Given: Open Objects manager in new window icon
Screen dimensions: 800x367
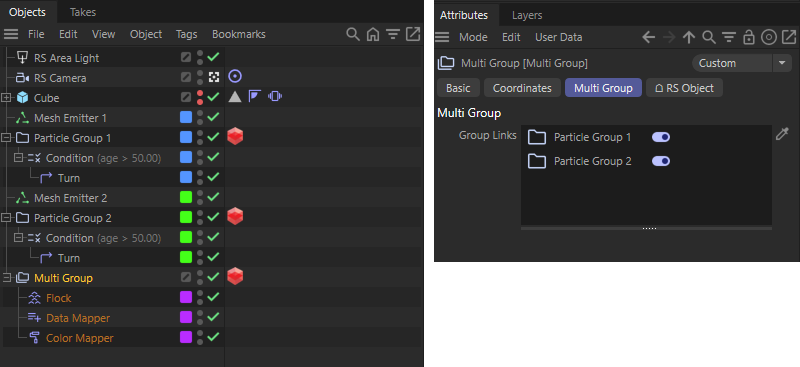Looking at the screenshot, I should tap(412, 34).
